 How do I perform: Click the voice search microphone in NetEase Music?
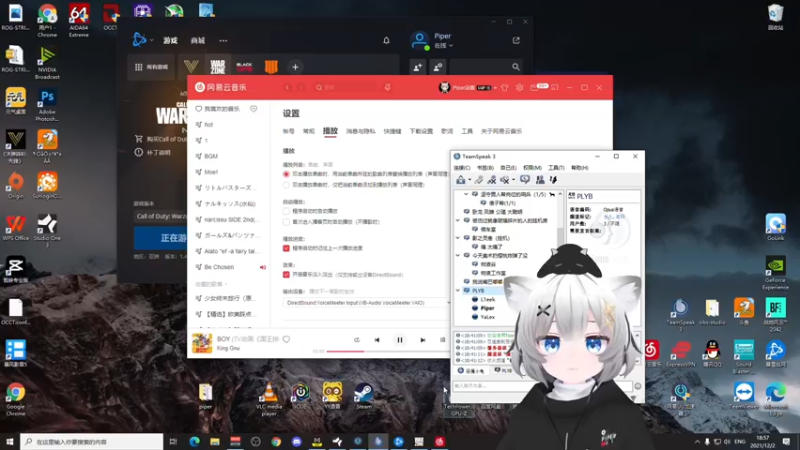(x=388, y=87)
